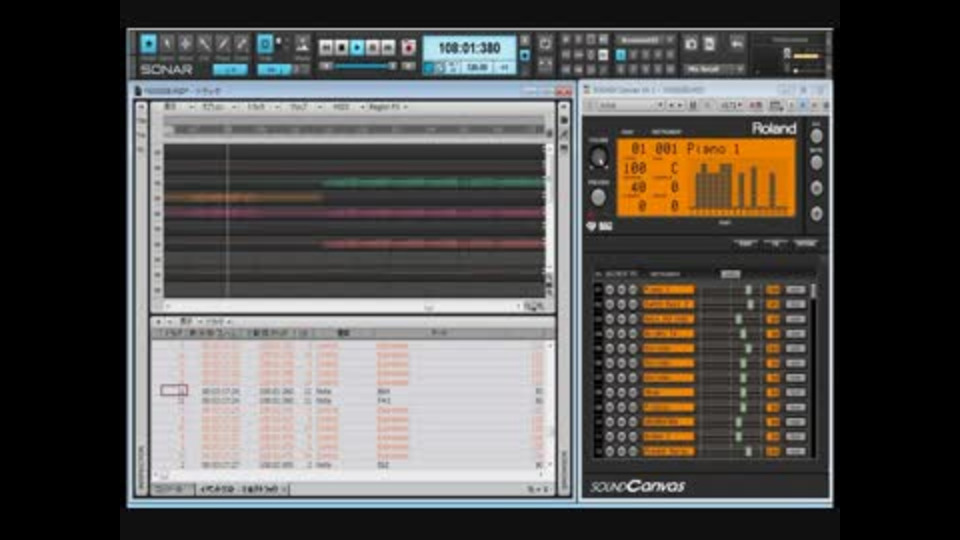This screenshot has width=960, height=540.
Task: Click the Marks icon in the toolbar
Action: tap(302, 44)
